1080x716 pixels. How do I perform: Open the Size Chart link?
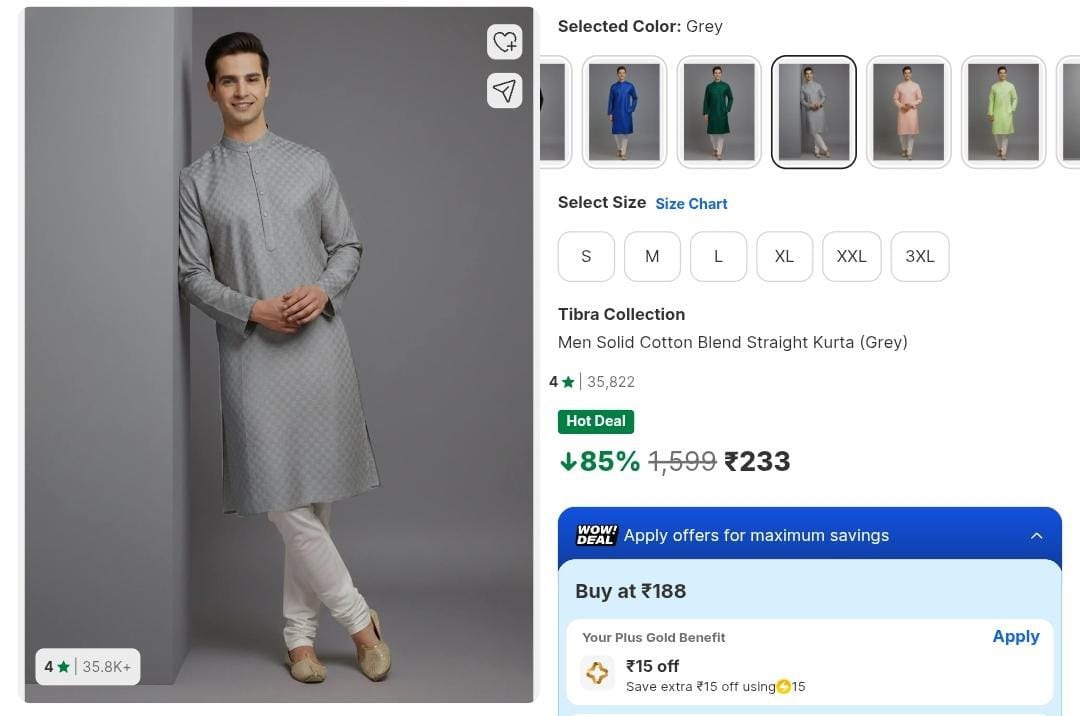tap(691, 204)
